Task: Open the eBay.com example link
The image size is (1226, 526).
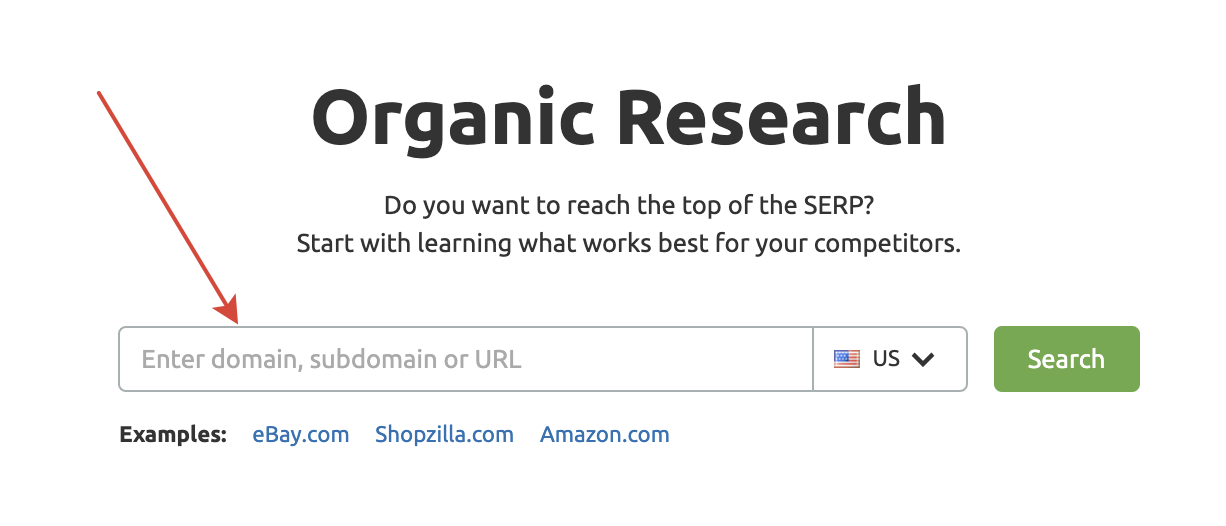Action: tap(301, 435)
